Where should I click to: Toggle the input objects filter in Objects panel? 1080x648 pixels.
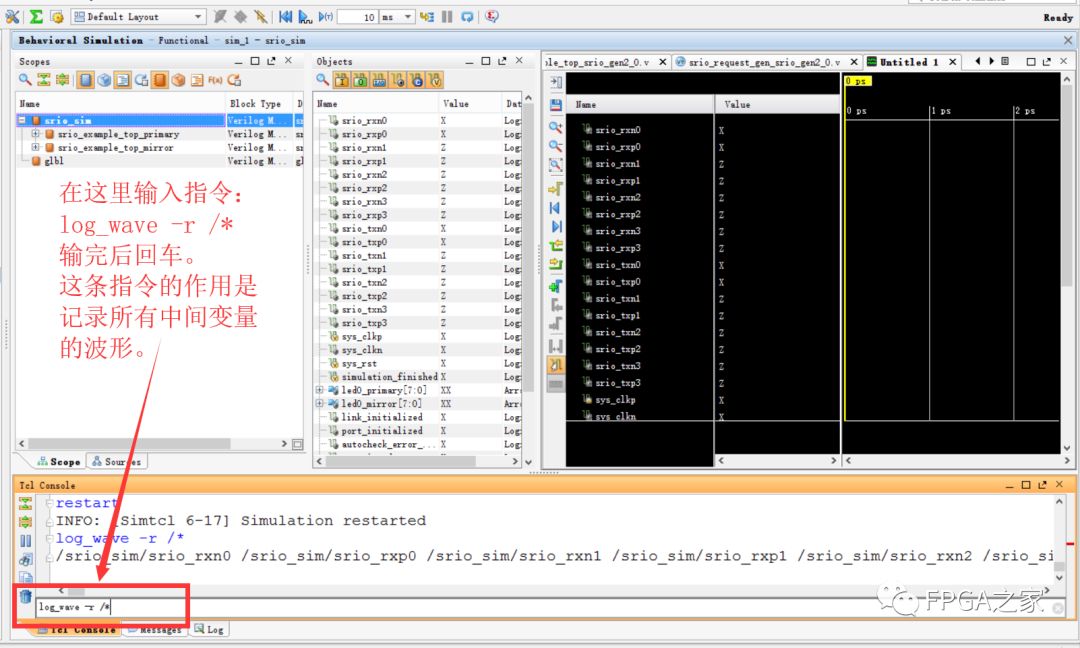342,80
